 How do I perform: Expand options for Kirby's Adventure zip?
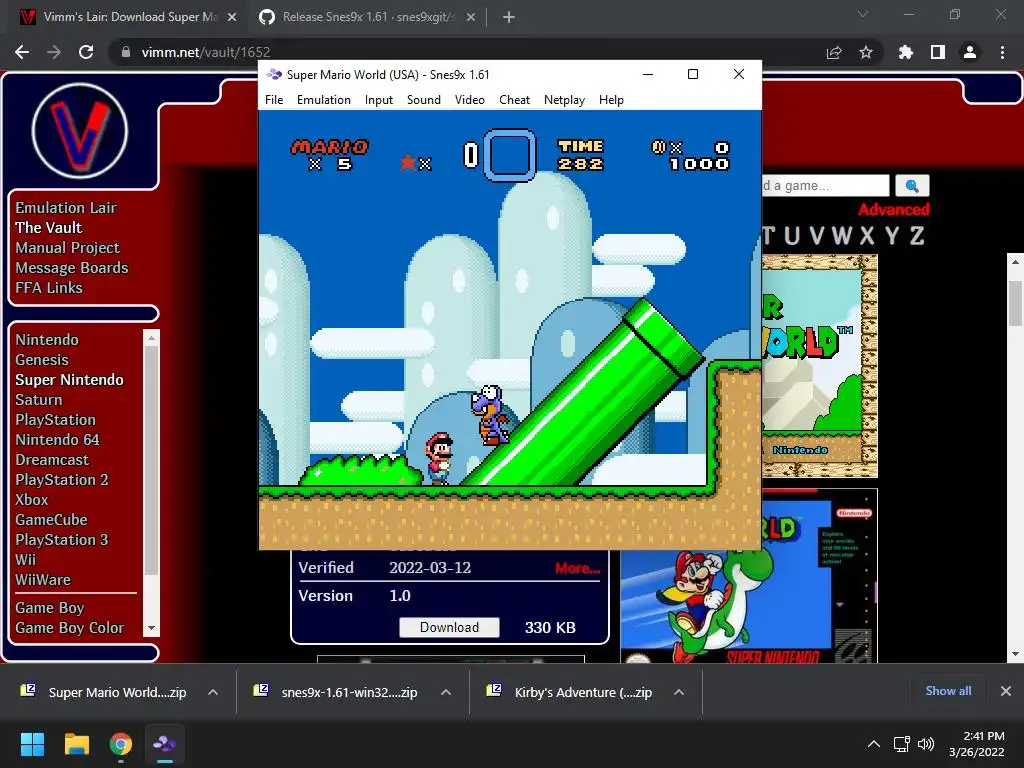pos(679,692)
